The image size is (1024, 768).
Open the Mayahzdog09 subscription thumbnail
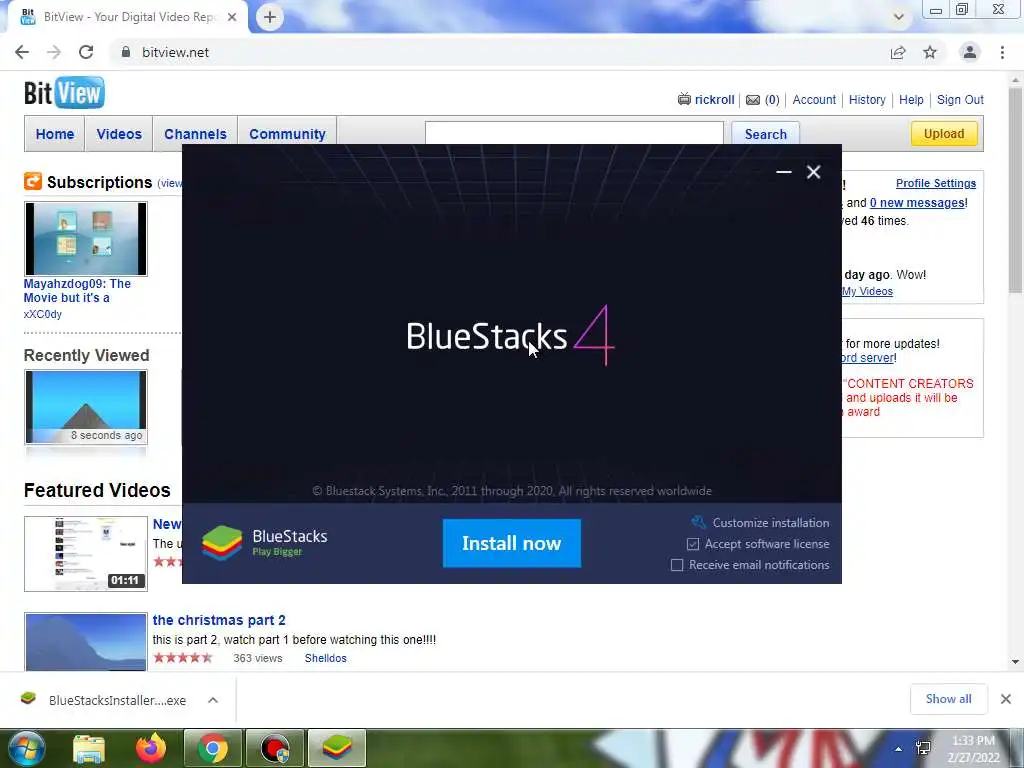(86, 238)
